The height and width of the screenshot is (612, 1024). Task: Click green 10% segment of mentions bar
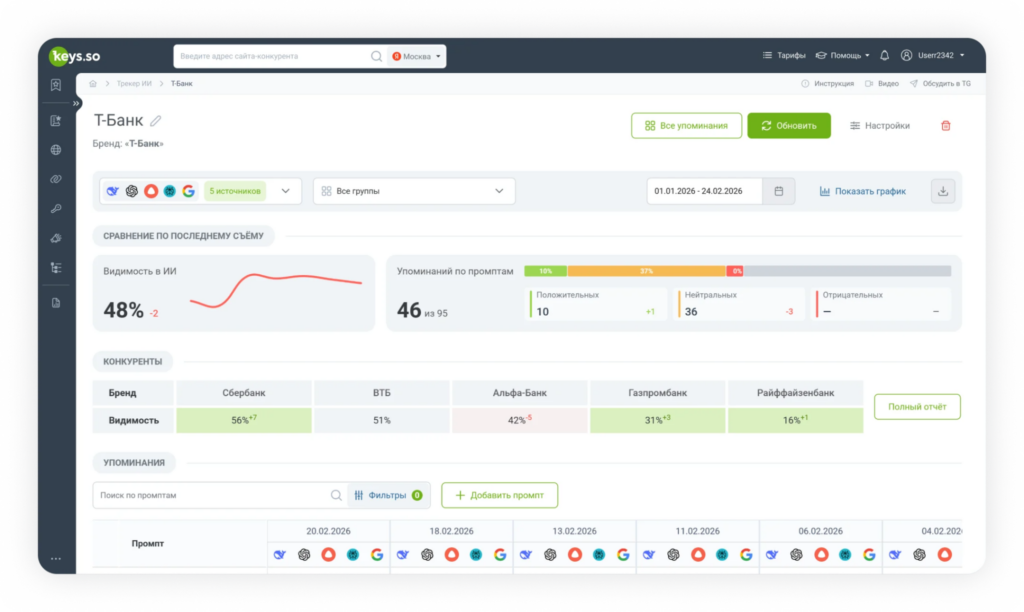pyautogui.click(x=545, y=271)
